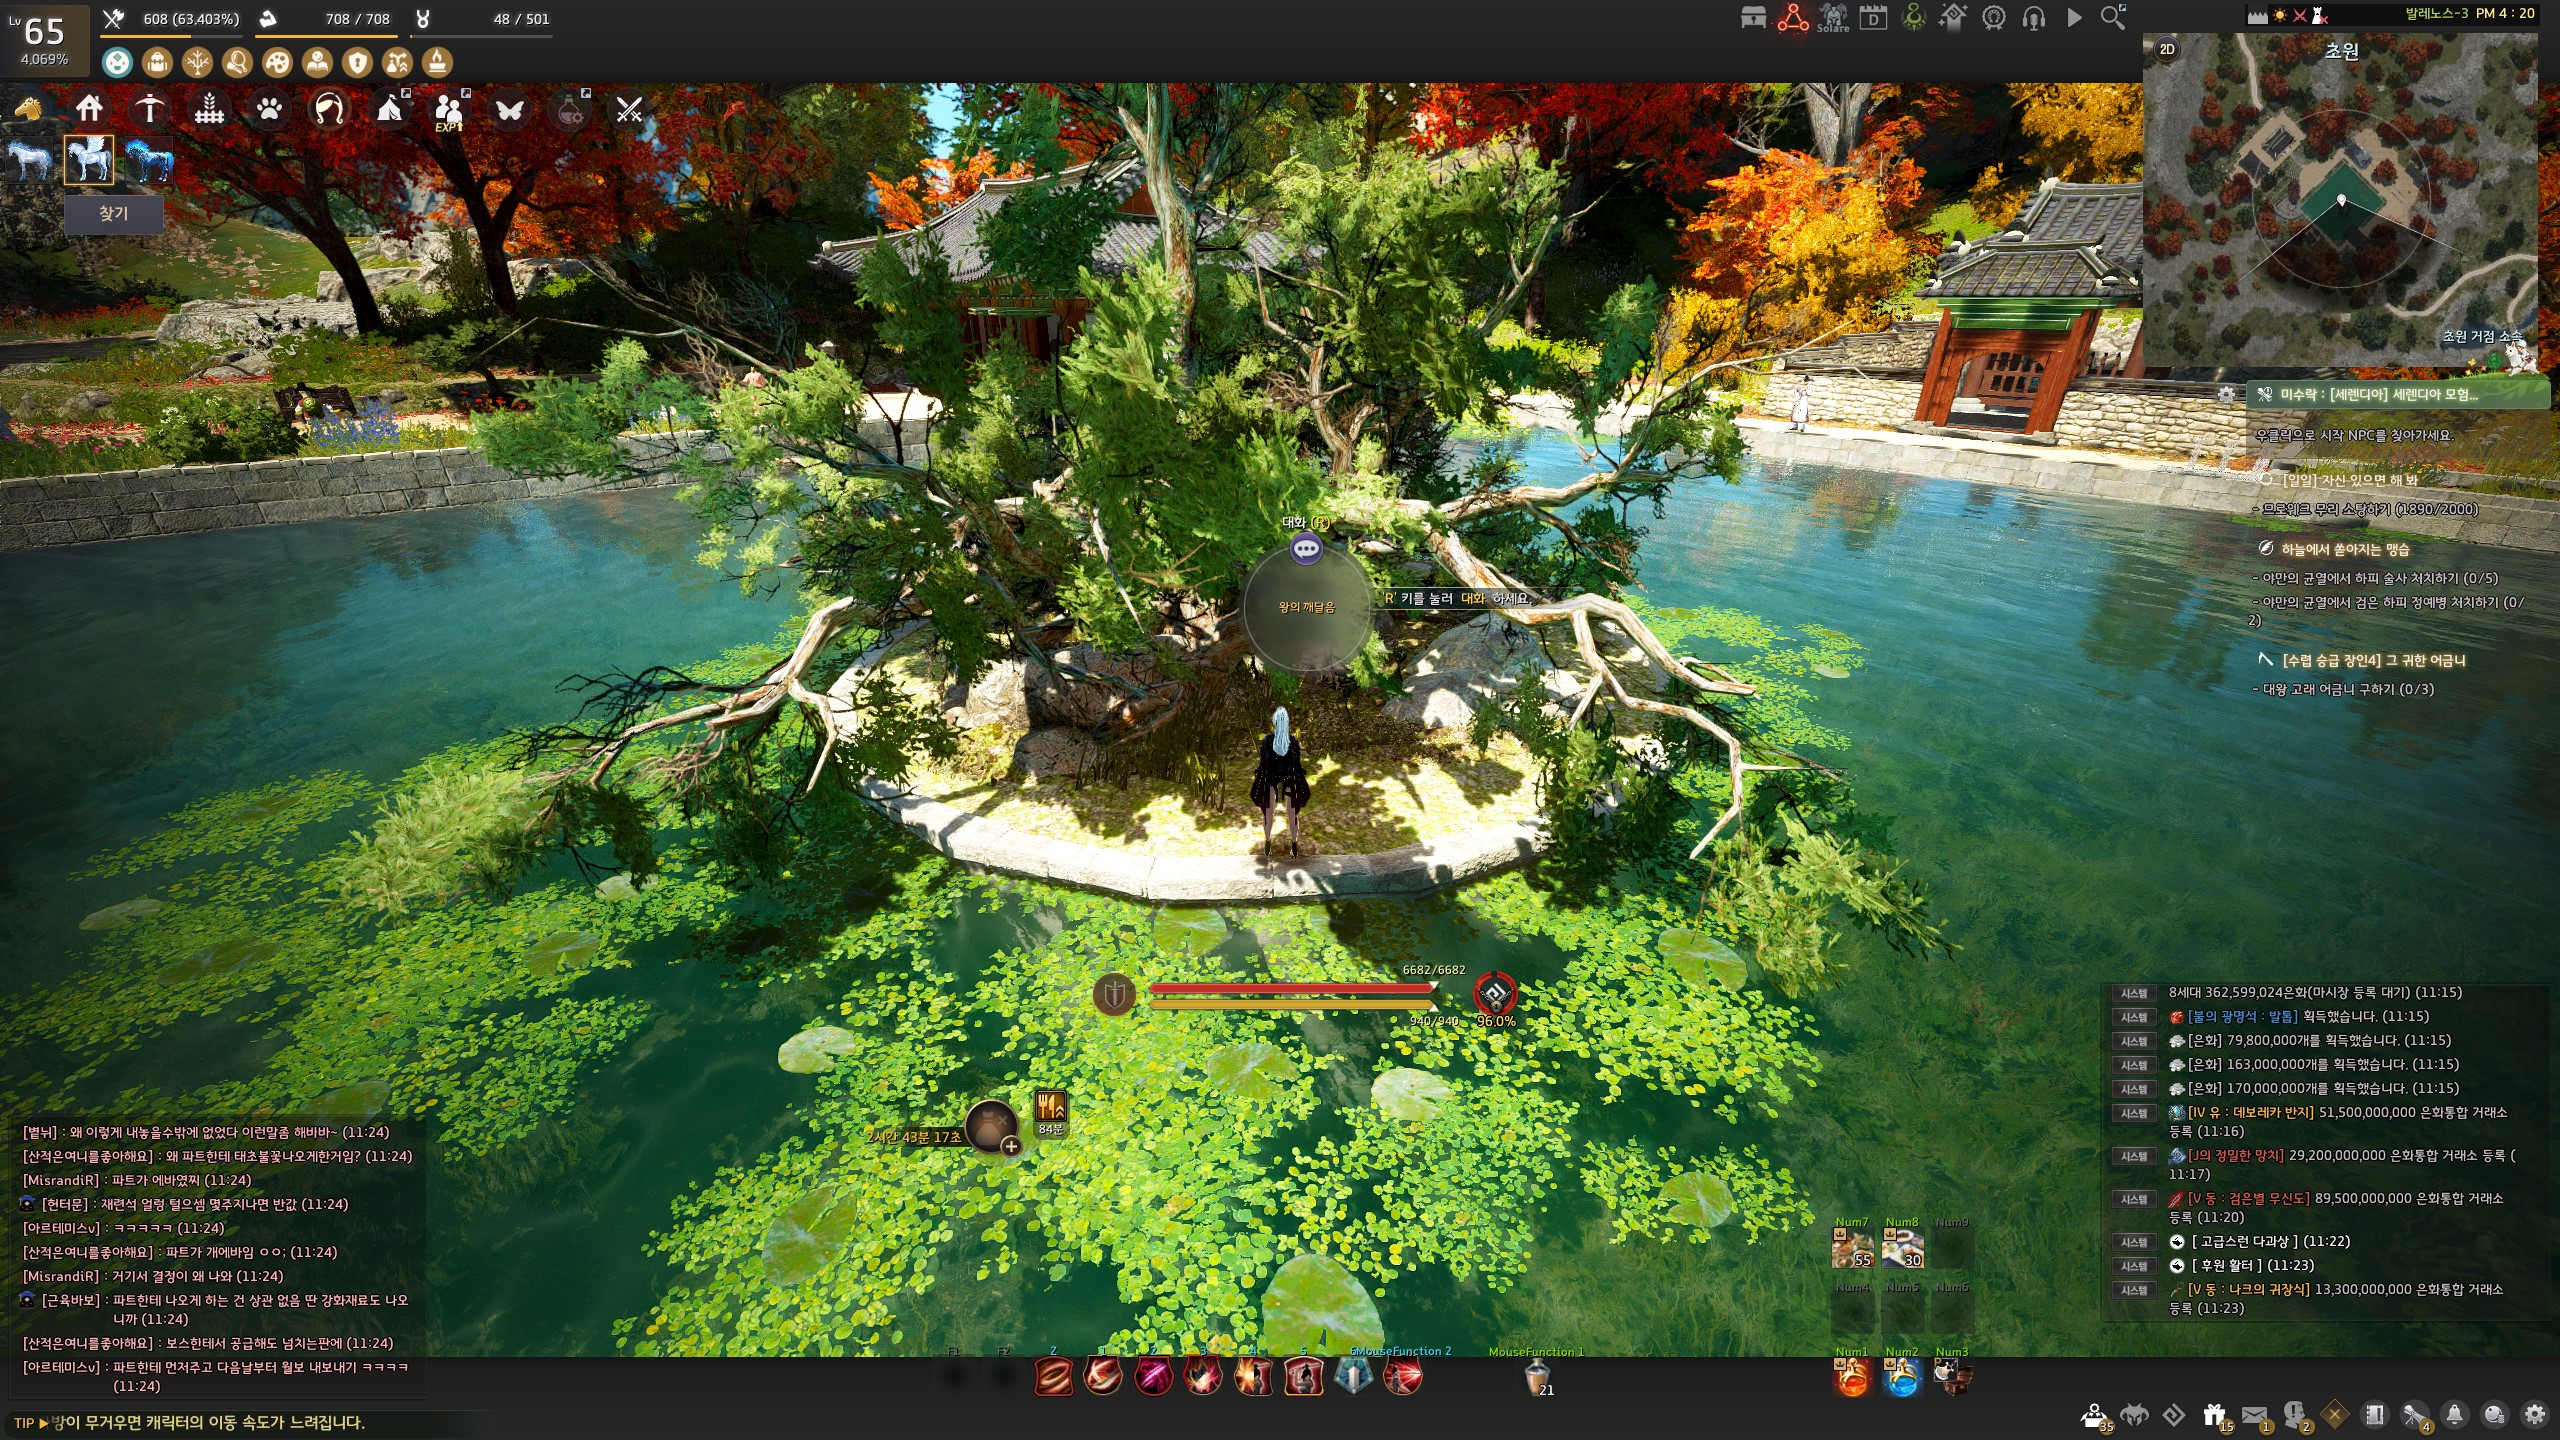The width and height of the screenshot is (2560, 1440).
Task: Toggle the voice chat headset icon
Action: 2033,18
